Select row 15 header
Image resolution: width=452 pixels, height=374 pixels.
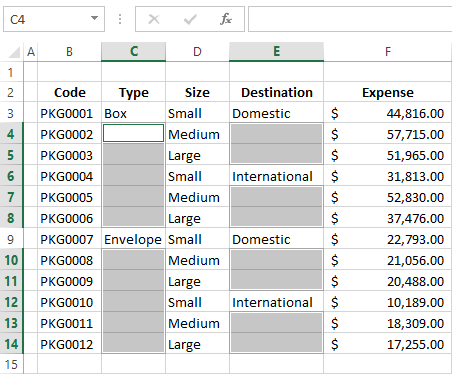[x=11, y=364]
